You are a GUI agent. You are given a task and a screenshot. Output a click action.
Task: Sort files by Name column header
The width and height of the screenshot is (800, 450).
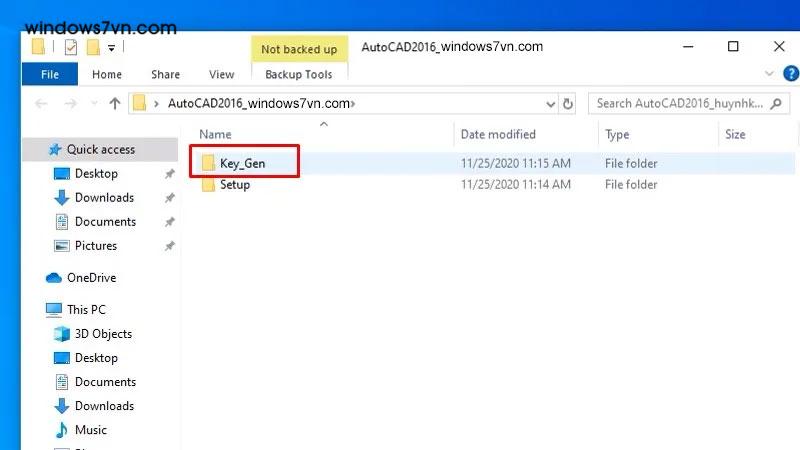click(x=215, y=134)
